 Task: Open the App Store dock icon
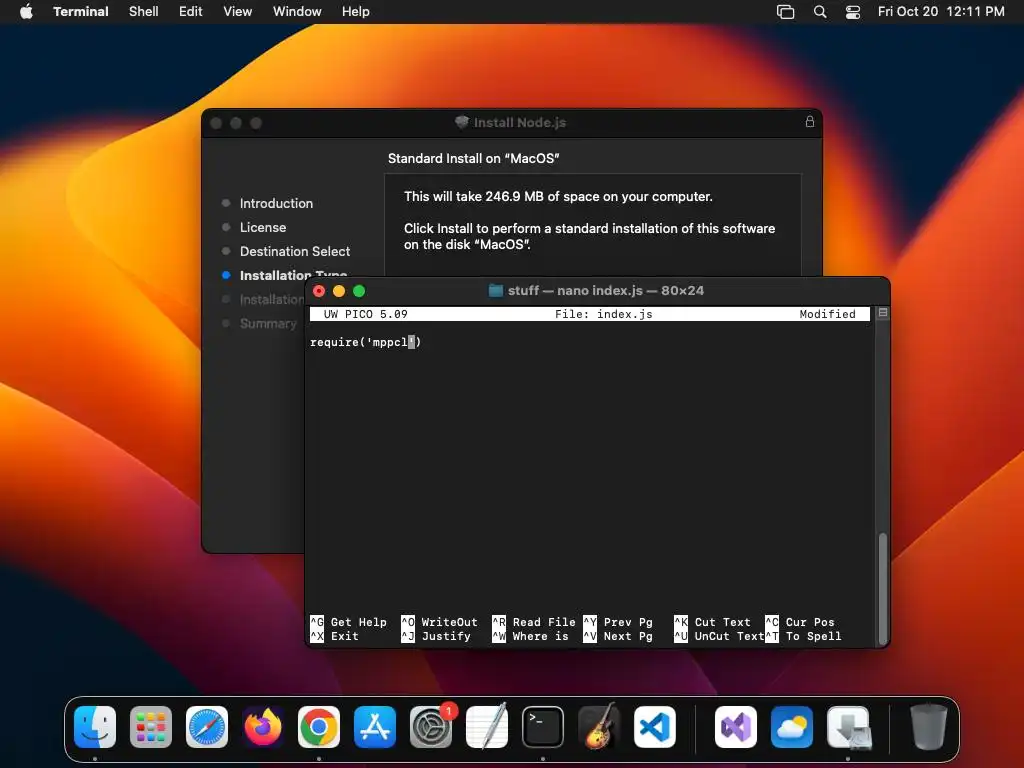[x=375, y=727]
